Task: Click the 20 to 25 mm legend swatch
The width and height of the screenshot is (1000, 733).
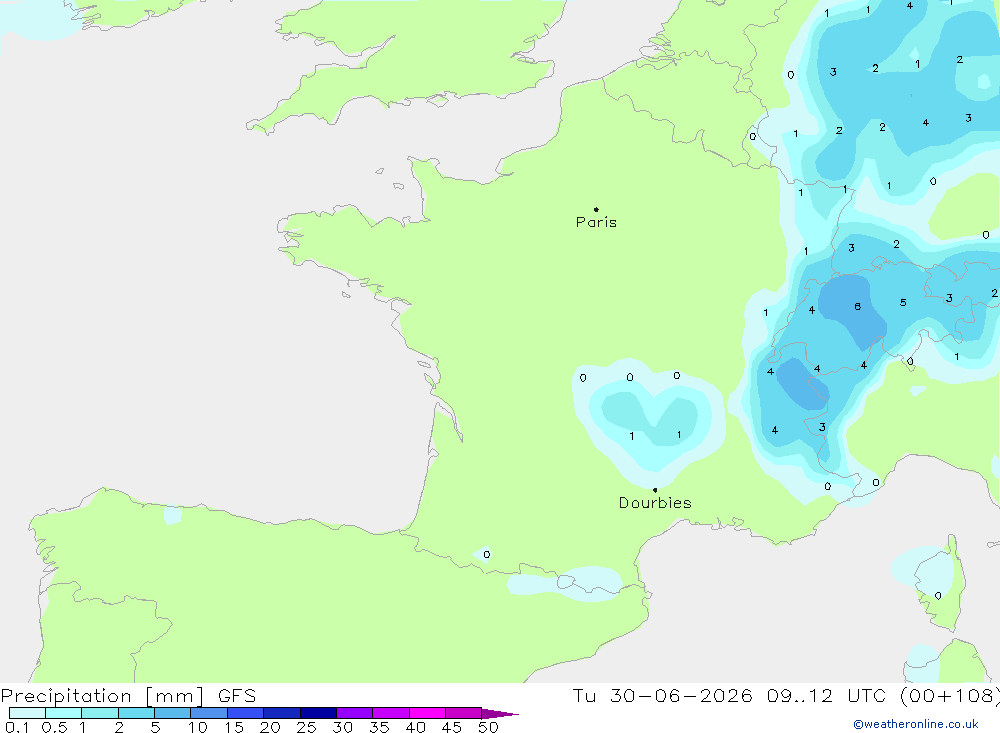Action: click(x=282, y=713)
